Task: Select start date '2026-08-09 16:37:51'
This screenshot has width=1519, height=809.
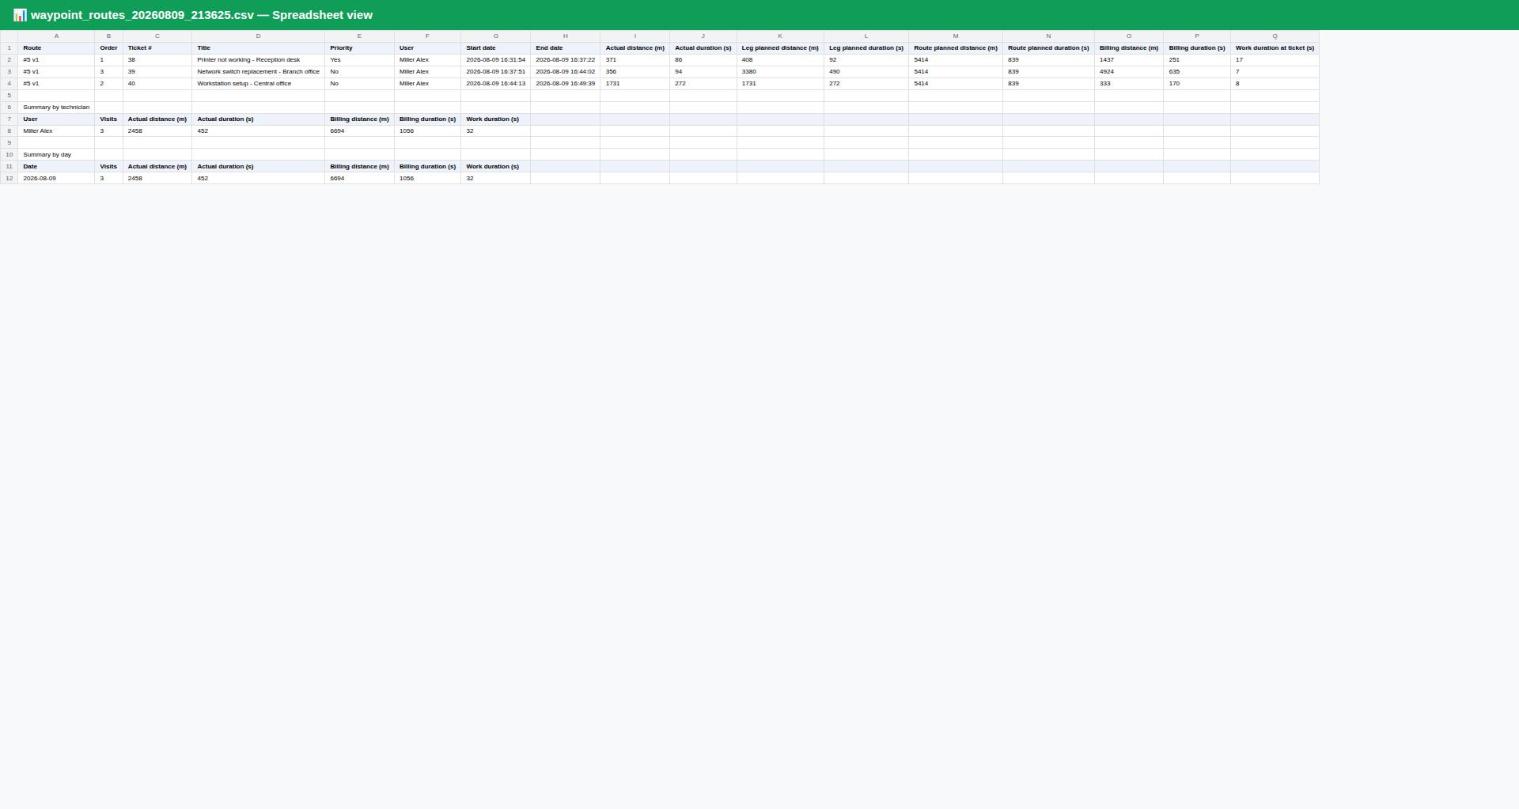Action: 496,72
